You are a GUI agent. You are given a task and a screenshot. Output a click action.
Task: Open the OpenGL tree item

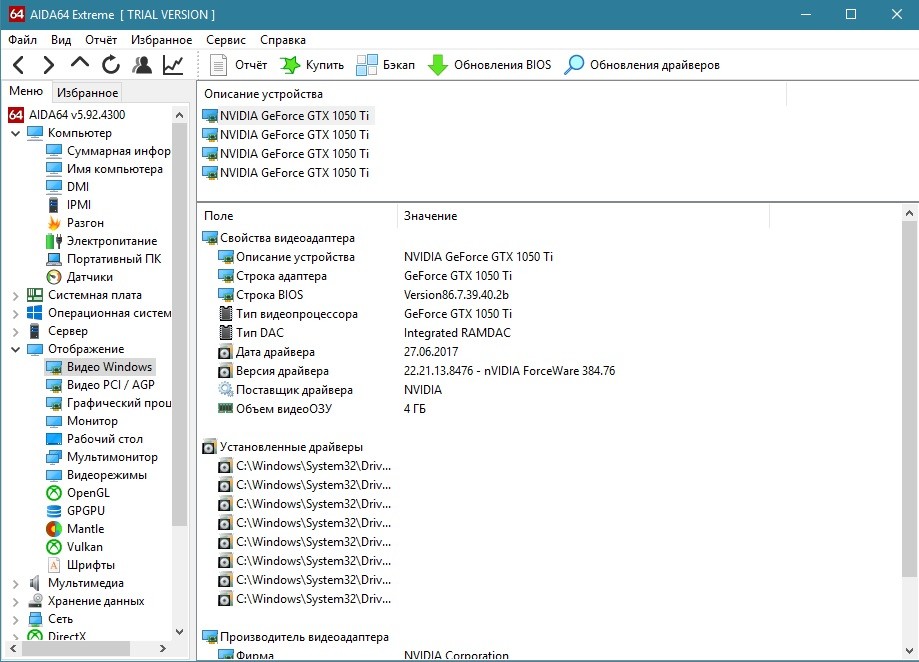click(x=78, y=493)
